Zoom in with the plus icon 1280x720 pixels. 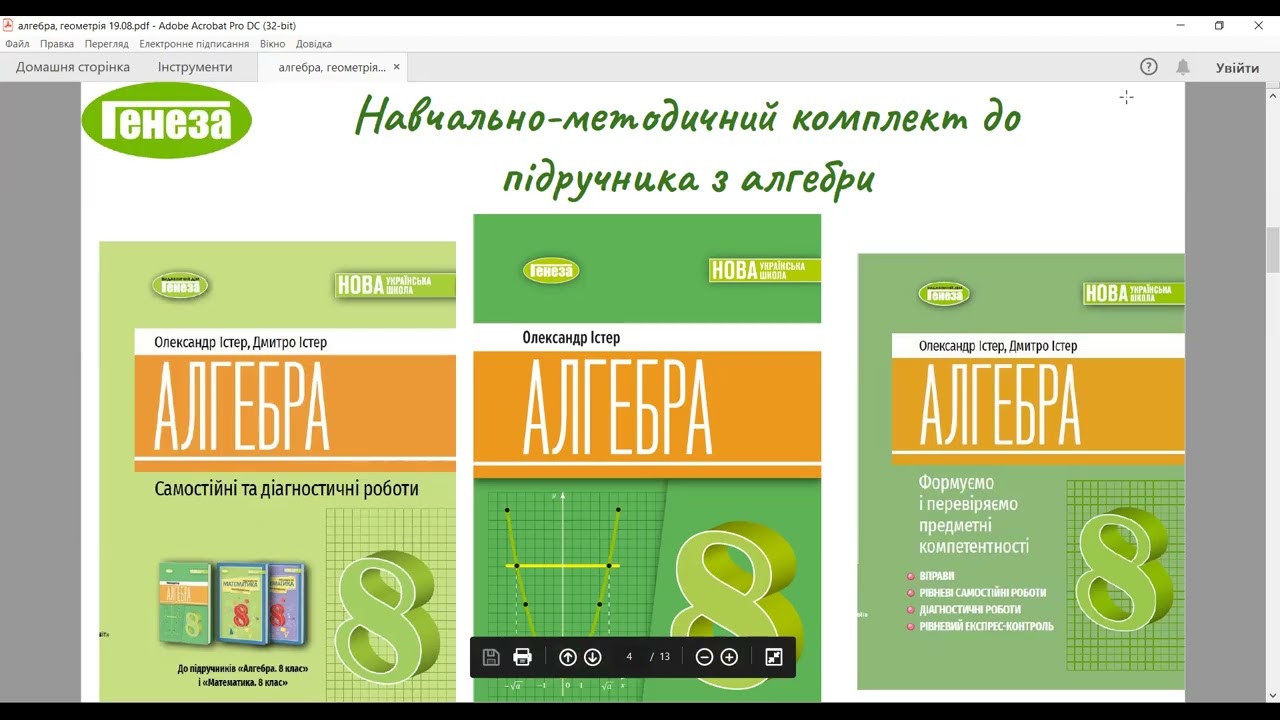729,657
